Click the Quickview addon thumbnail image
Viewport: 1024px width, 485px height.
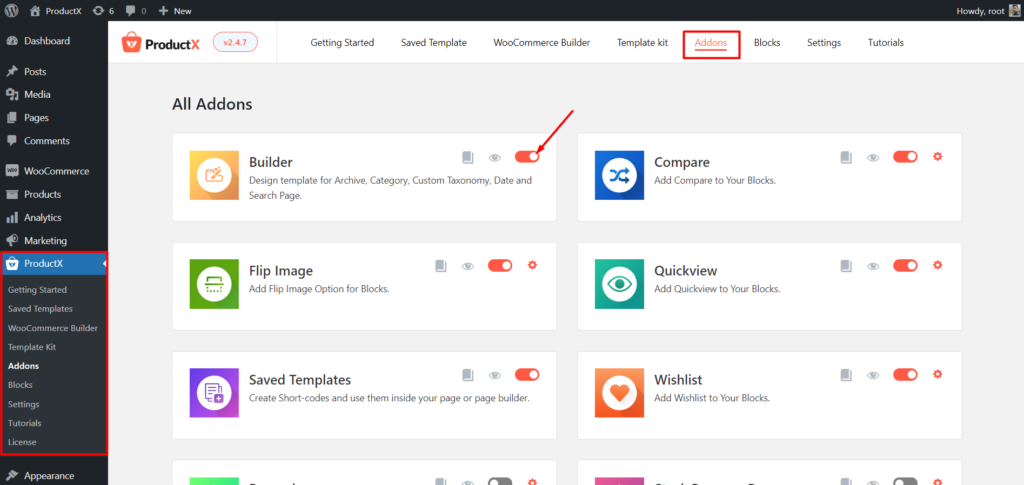[x=619, y=284]
